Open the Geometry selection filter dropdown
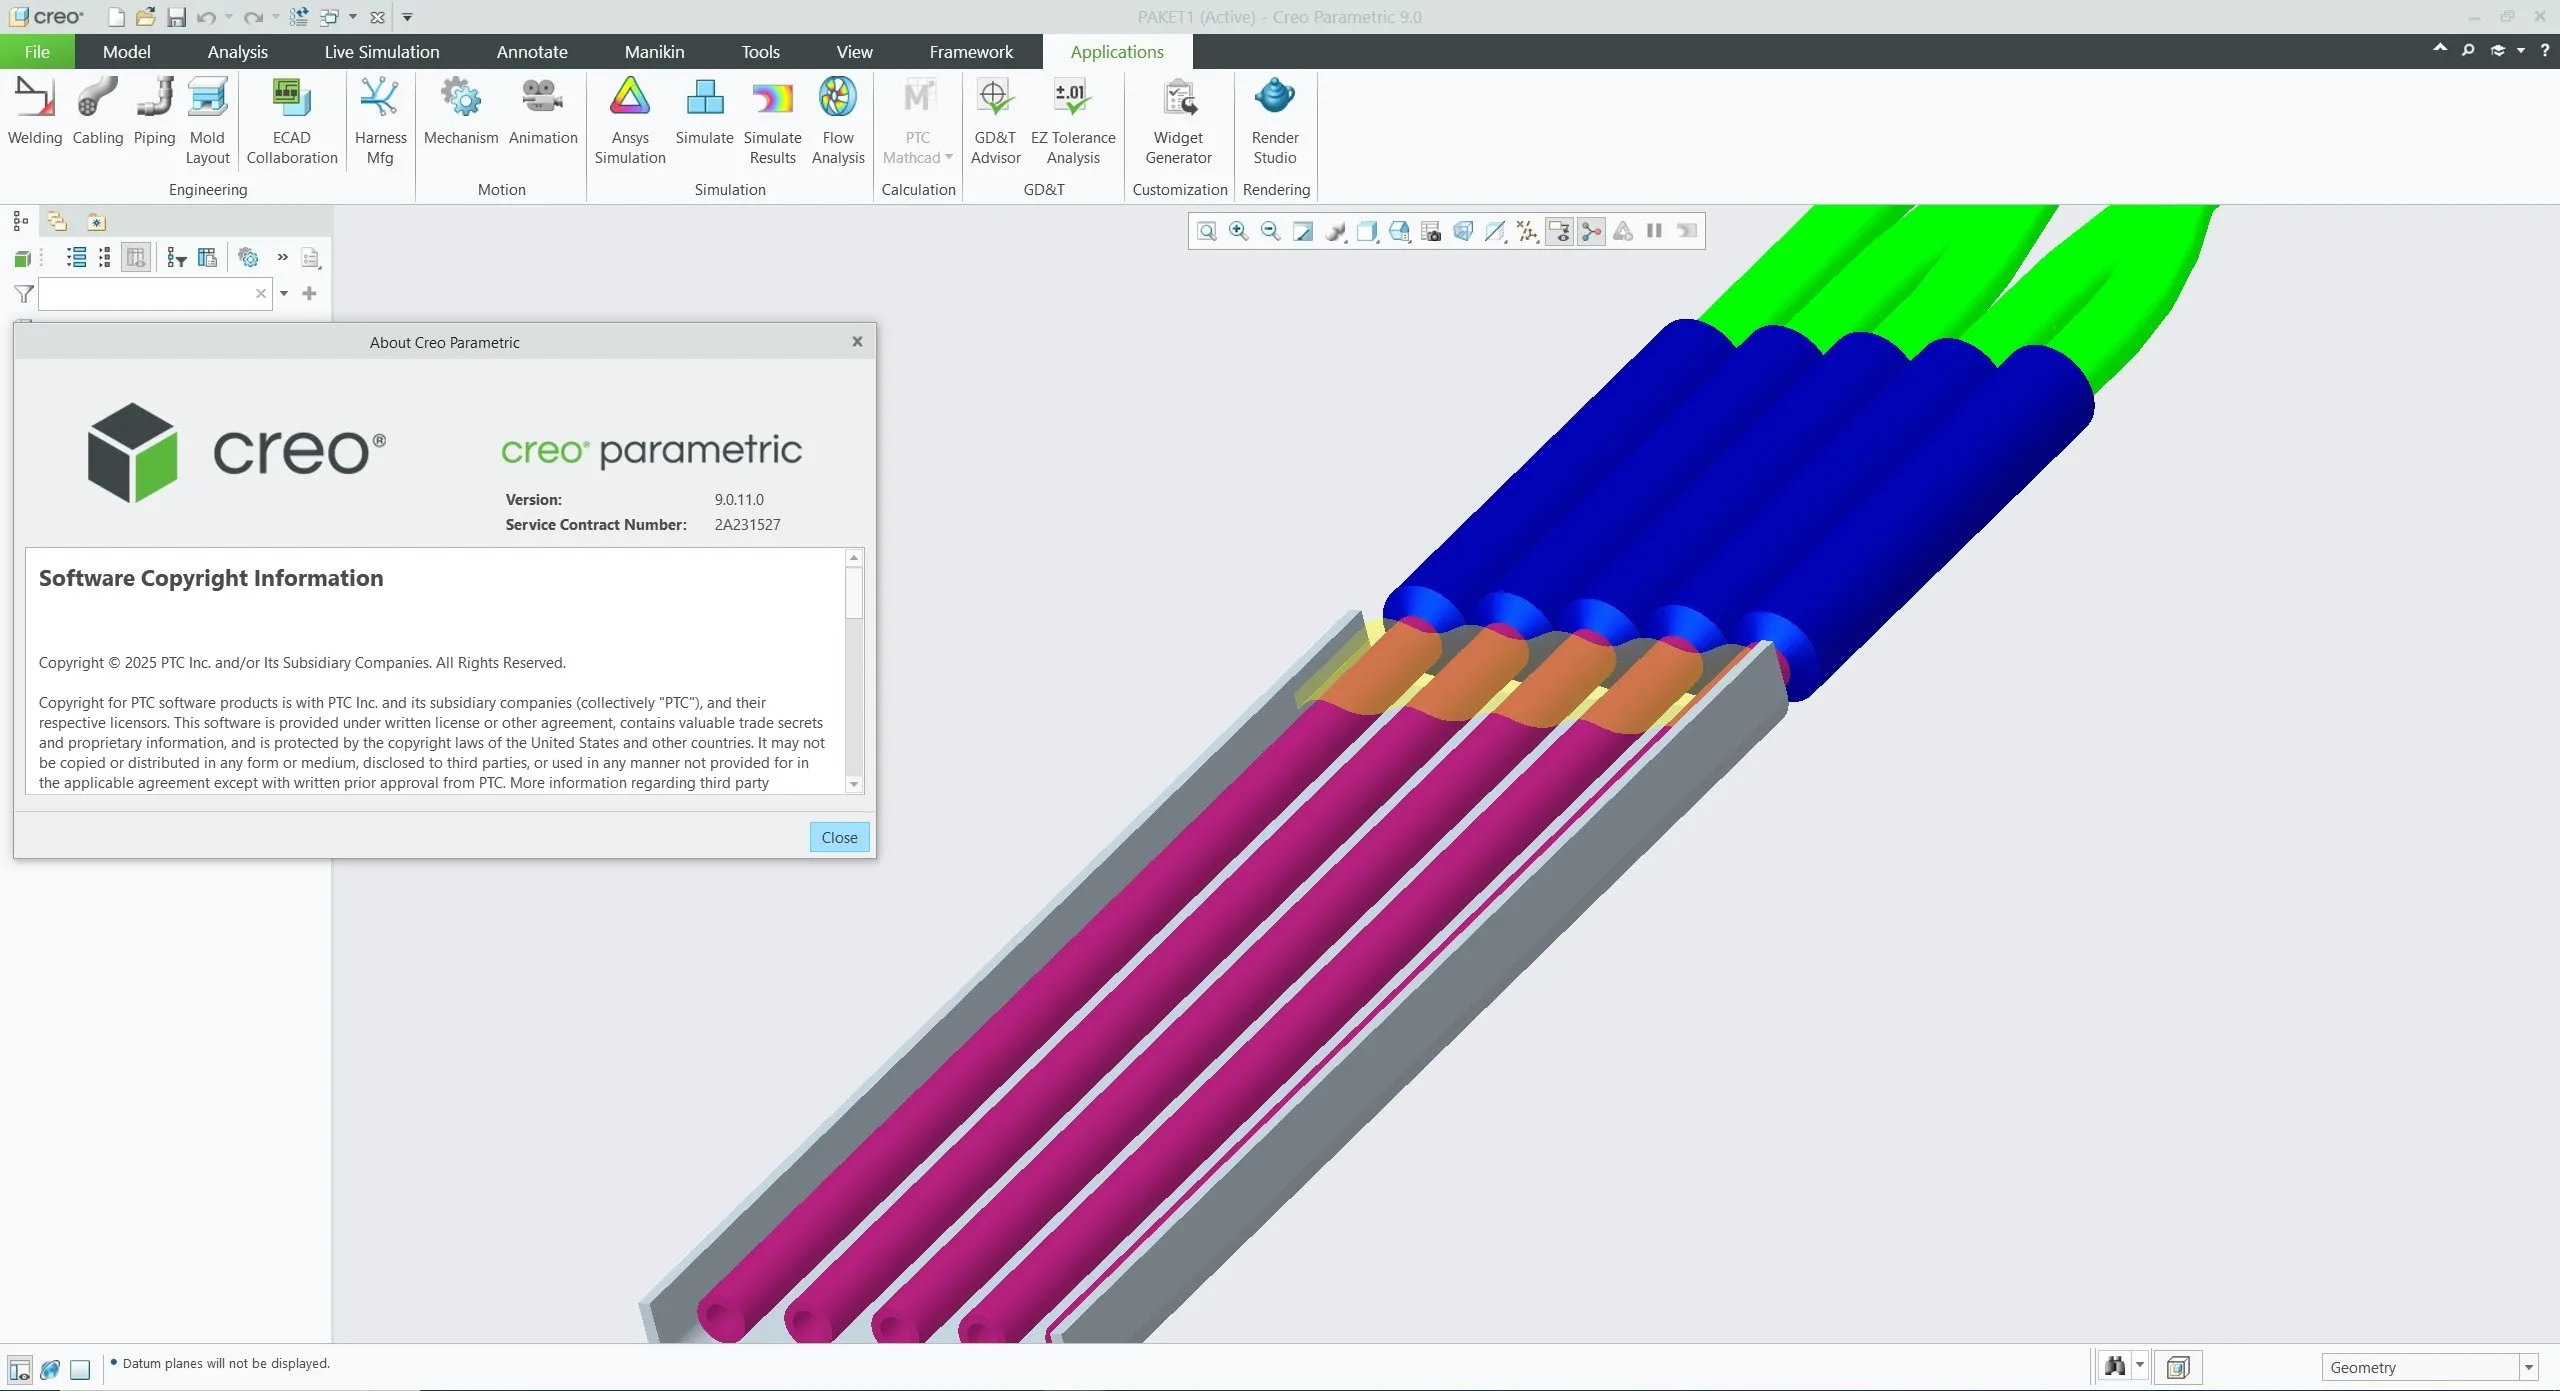 pyautogui.click(x=2528, y=1367)
